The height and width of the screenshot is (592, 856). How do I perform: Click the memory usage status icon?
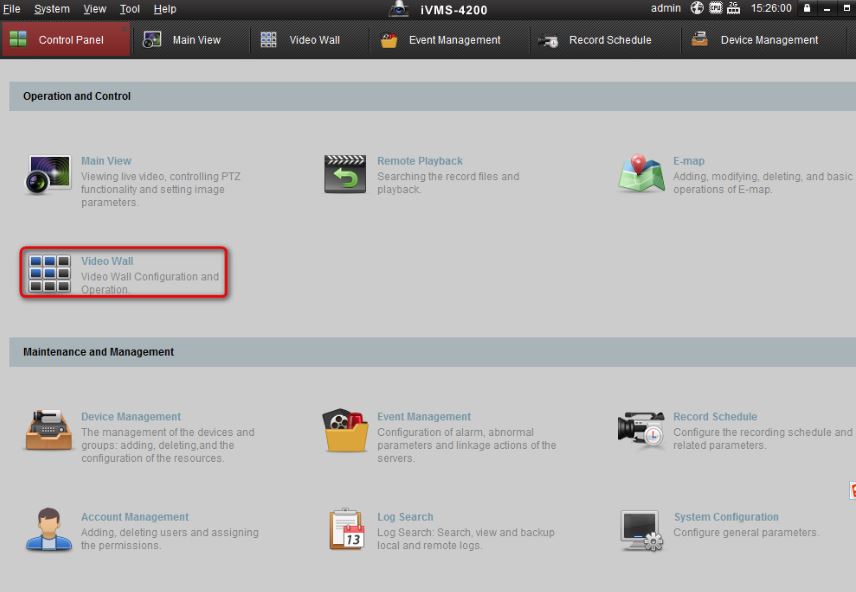[734, 8]
